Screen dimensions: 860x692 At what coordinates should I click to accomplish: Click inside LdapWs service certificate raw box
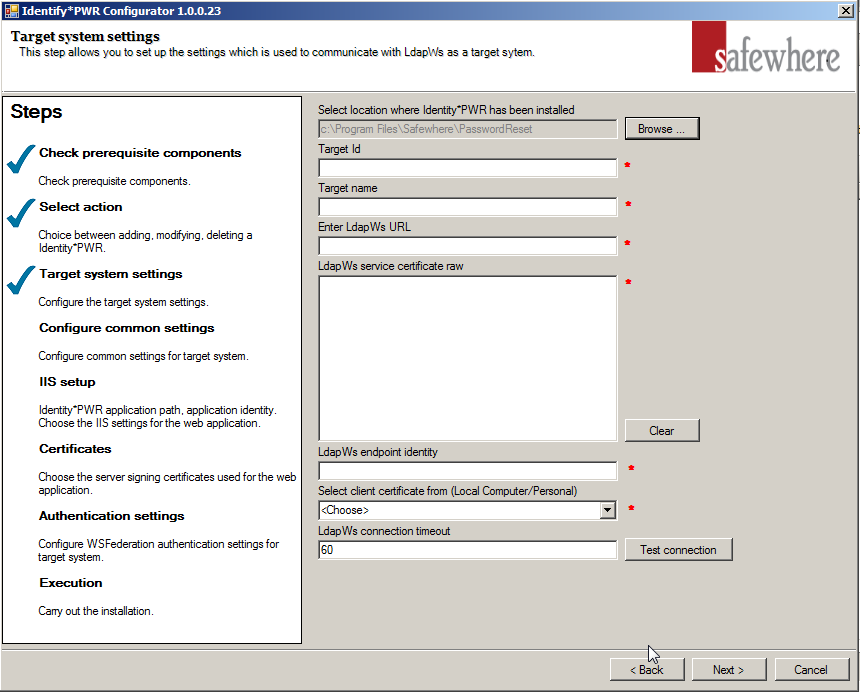tap(467, 358)
